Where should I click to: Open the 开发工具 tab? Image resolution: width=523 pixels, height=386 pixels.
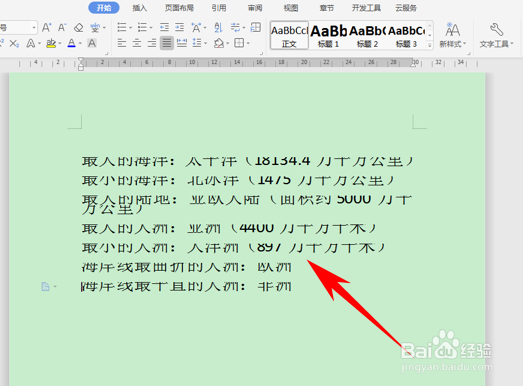(366, 8)
